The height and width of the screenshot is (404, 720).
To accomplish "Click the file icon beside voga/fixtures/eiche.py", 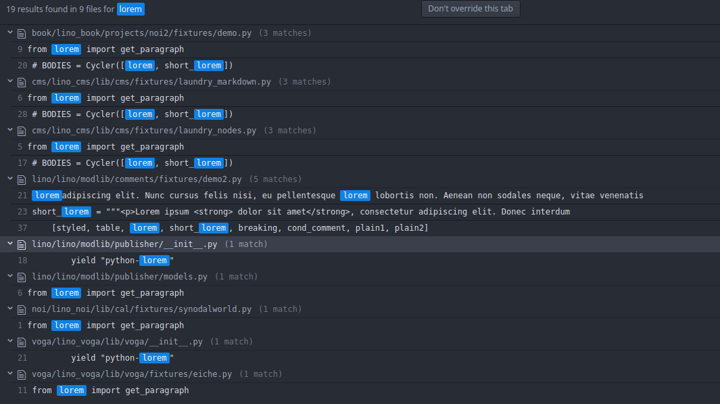I will [x=21, y=375].
